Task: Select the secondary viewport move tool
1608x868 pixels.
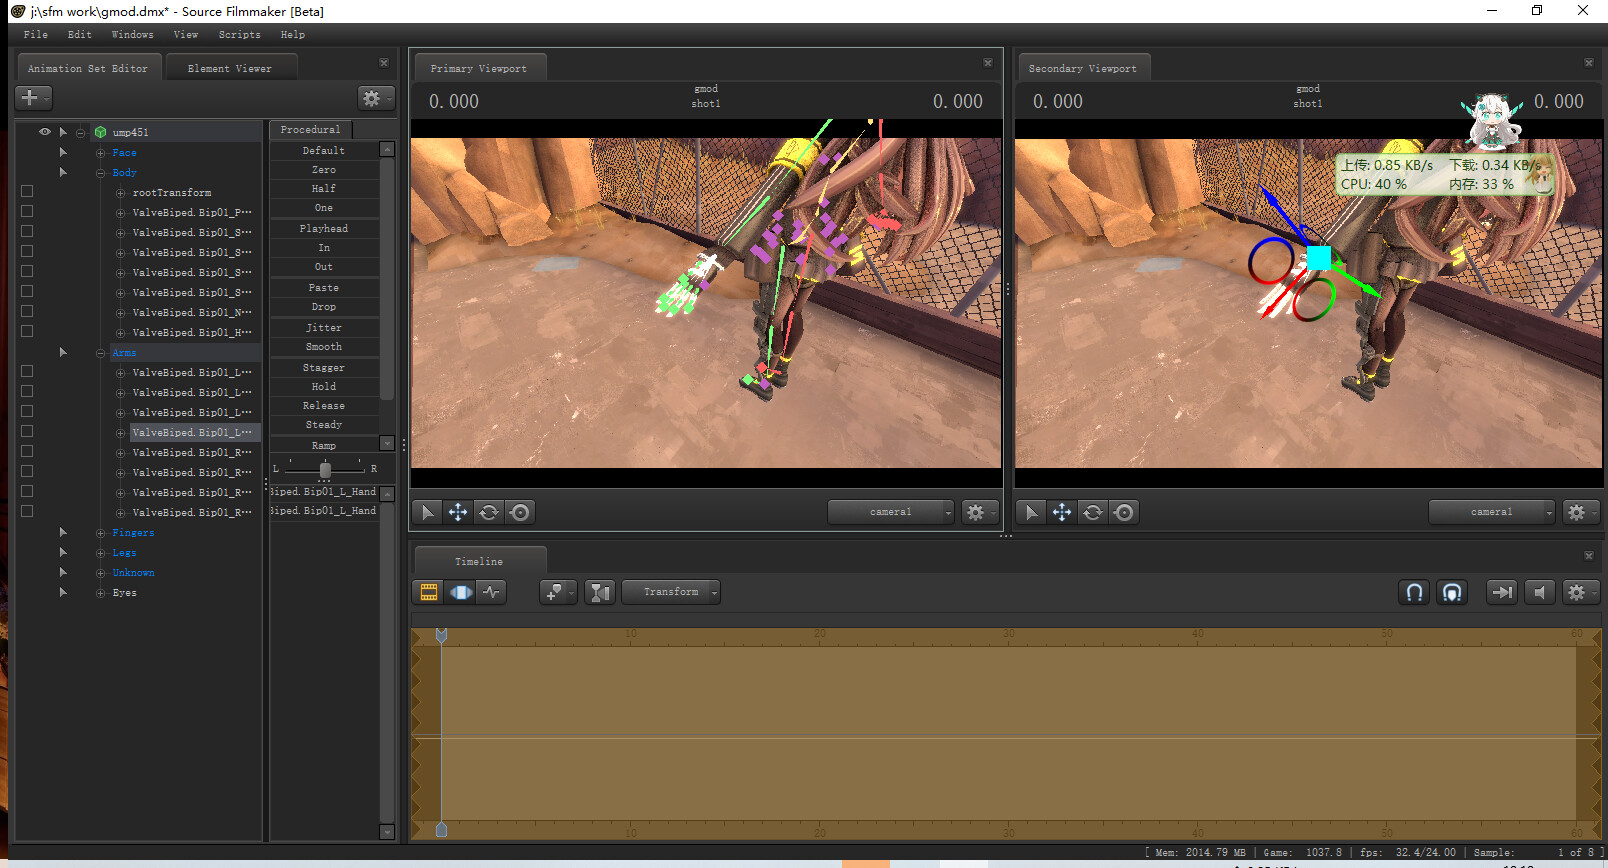Action: (x=1062, y=512)
